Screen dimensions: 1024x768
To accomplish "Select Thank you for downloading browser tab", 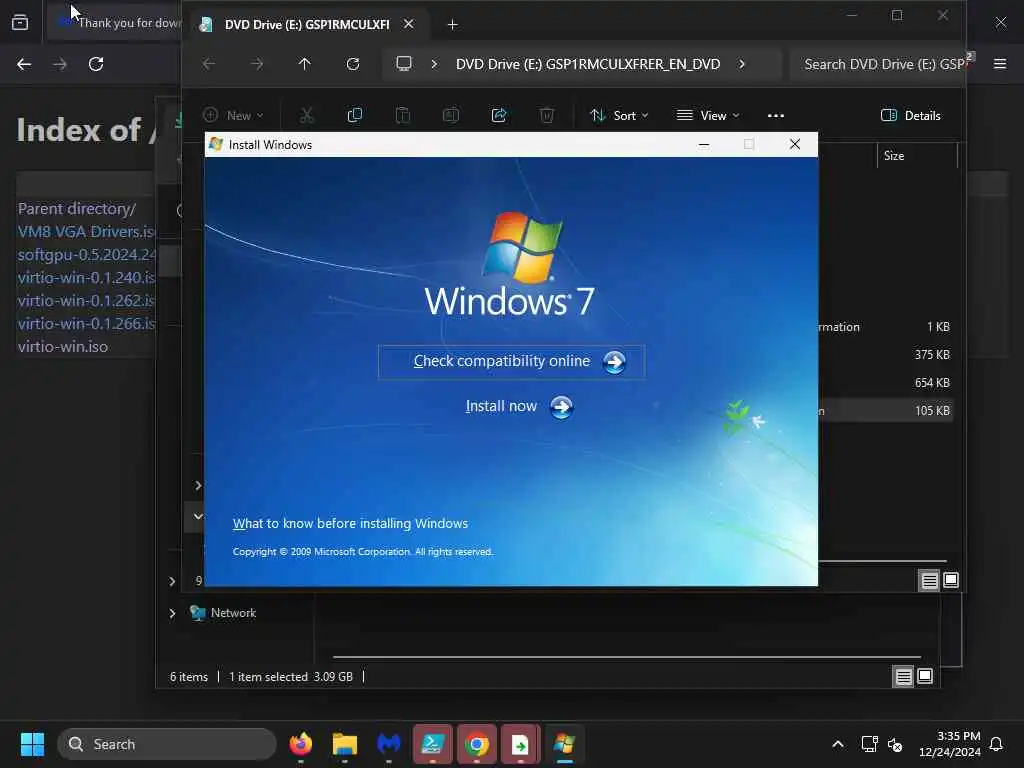I will tap(116, 23).
